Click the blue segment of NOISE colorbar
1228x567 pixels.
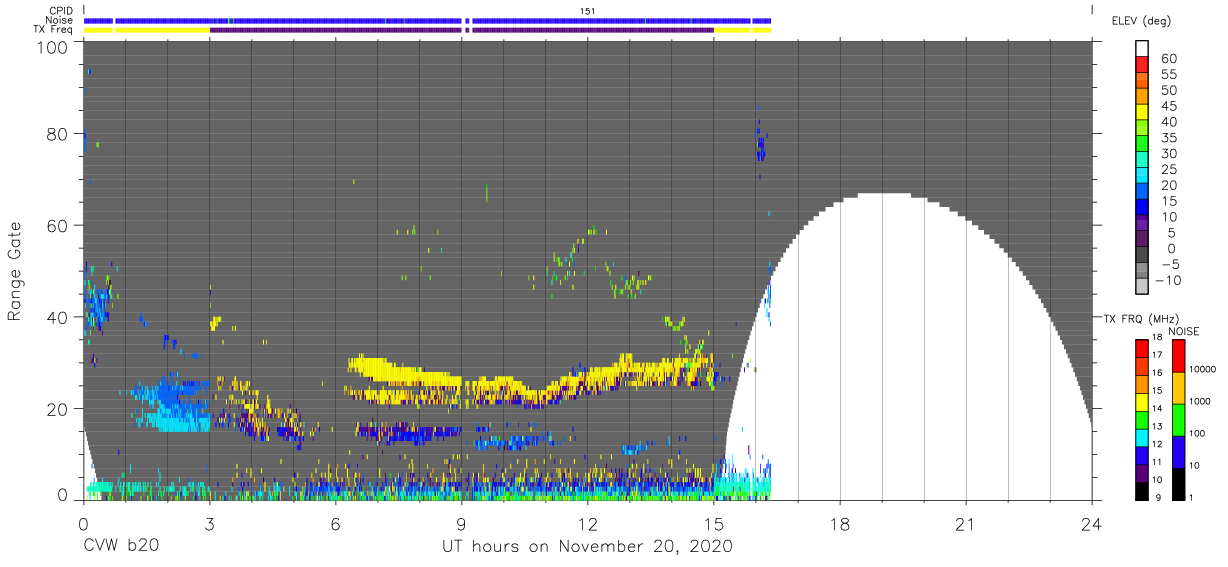coord(1178,452)
